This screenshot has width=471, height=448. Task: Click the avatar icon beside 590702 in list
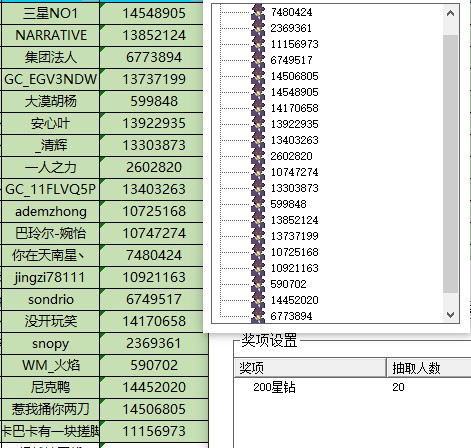click(x=258, y=284)
